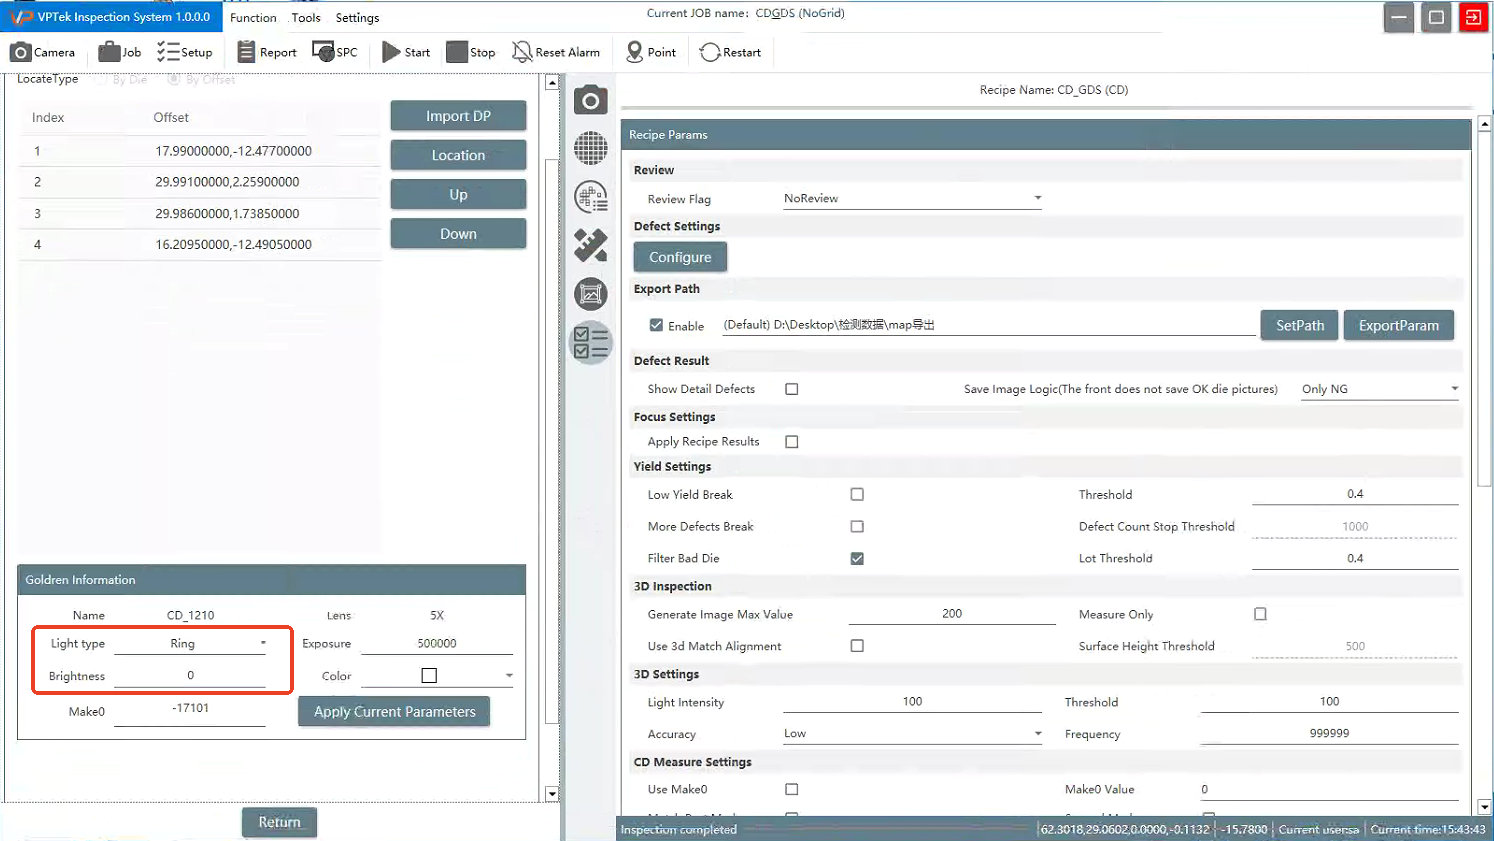Edit the Export Path text field
This screenshot has height=841, width=1494.
point(988,325)
